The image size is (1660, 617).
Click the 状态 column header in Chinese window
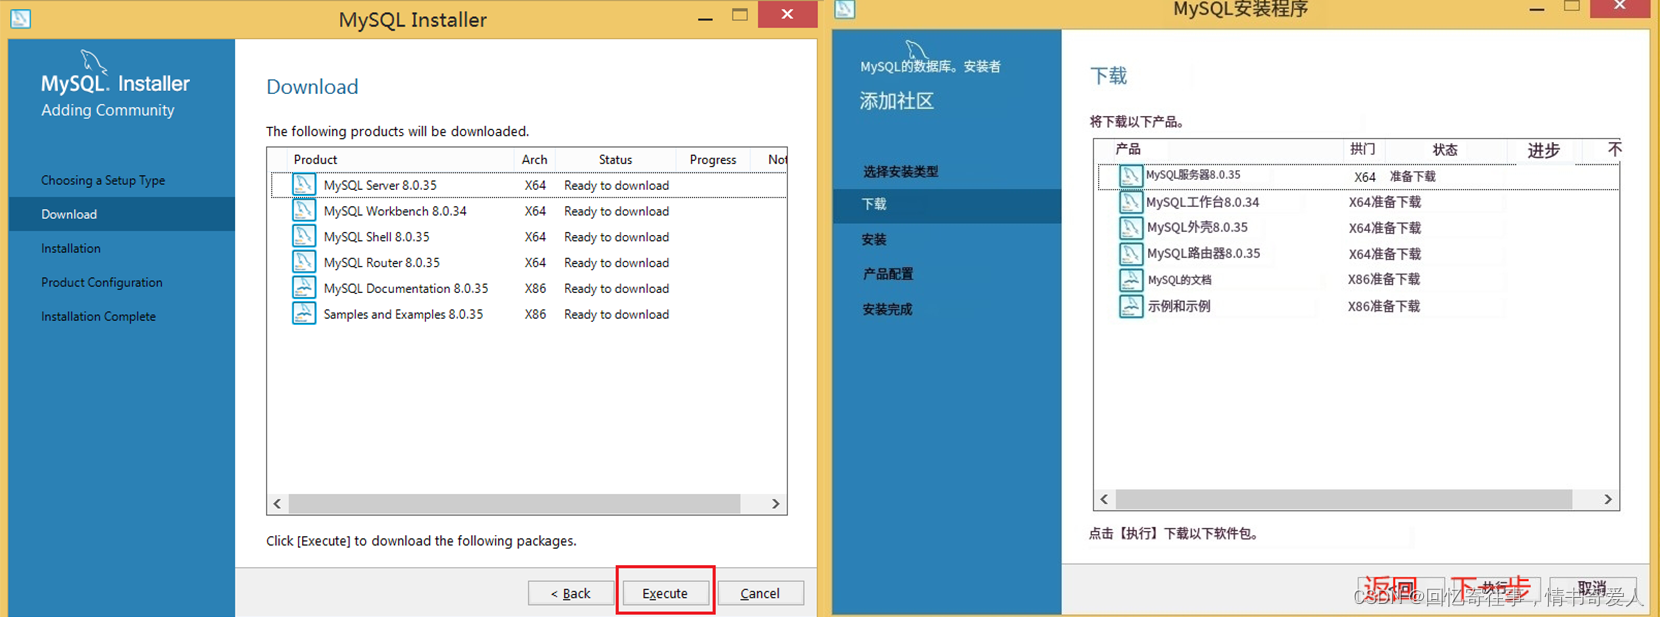click(1445, 149)
